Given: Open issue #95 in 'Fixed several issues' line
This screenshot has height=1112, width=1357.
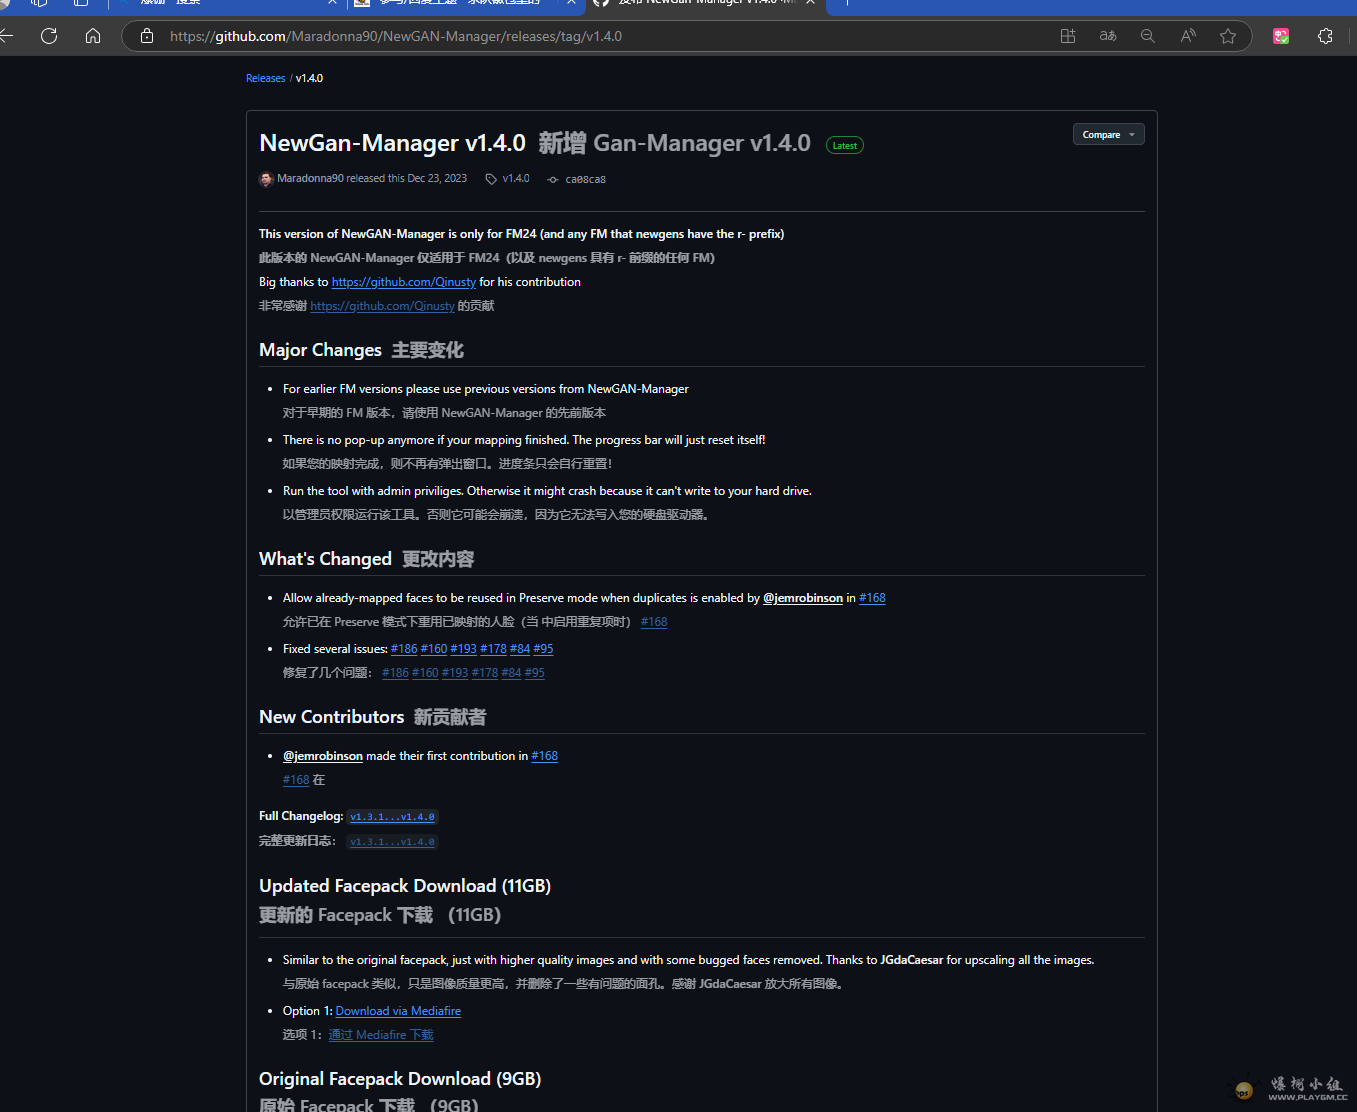Looking at the screenshot, I should (x=543, y=649).
